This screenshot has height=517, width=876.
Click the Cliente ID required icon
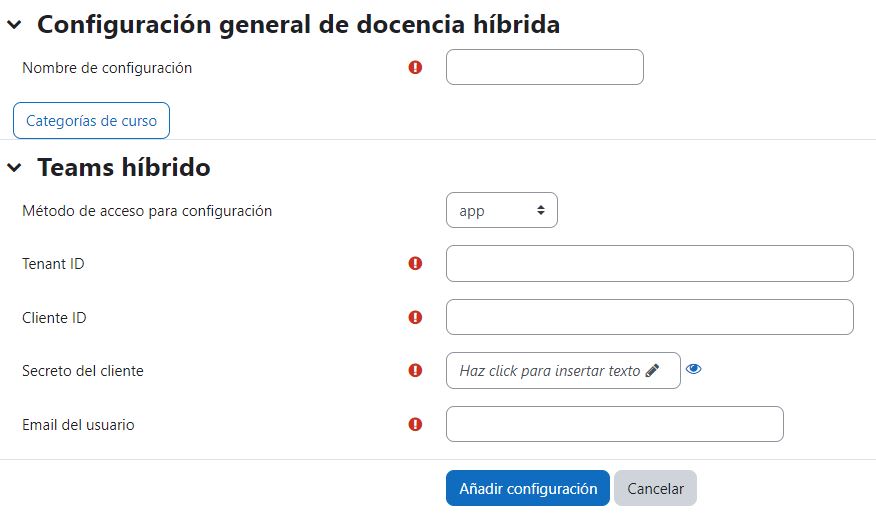point(415,317)
